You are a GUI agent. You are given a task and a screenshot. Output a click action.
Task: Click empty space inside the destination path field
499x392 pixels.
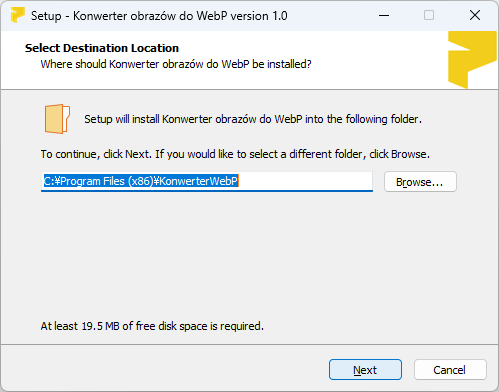click(305, 181)
